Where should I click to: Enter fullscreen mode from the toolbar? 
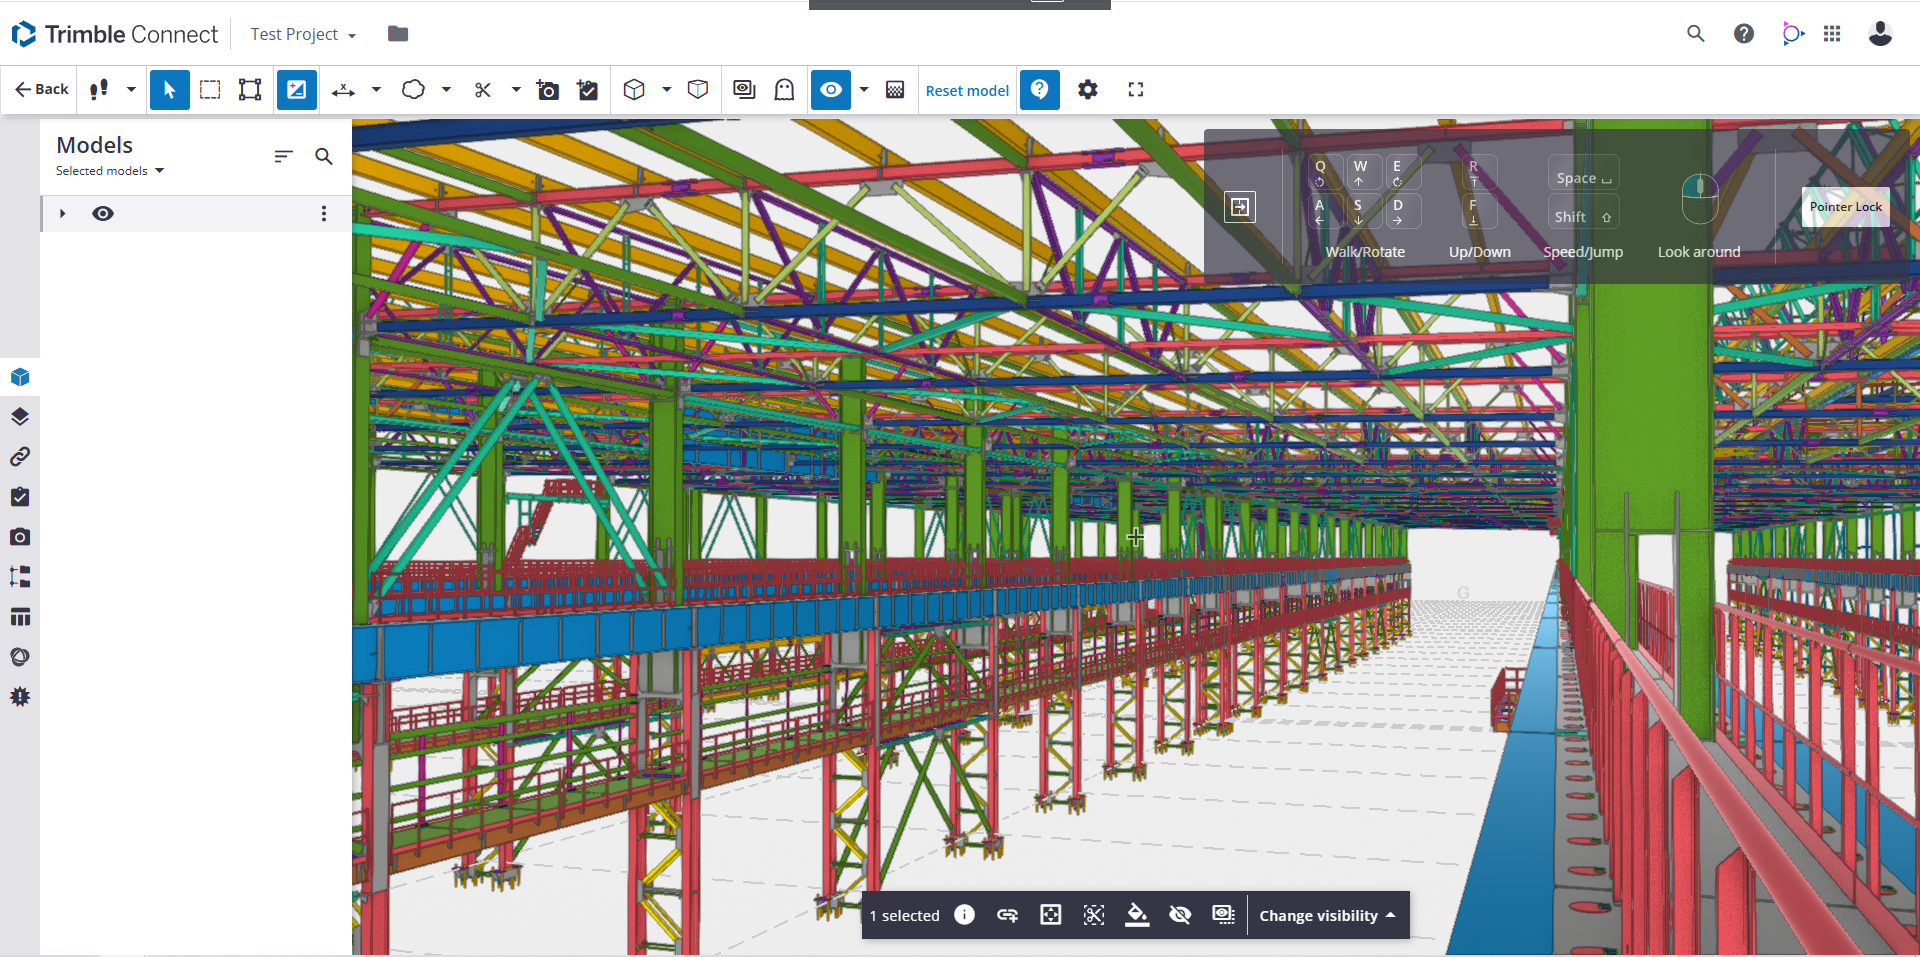[x=1136, y=90]
